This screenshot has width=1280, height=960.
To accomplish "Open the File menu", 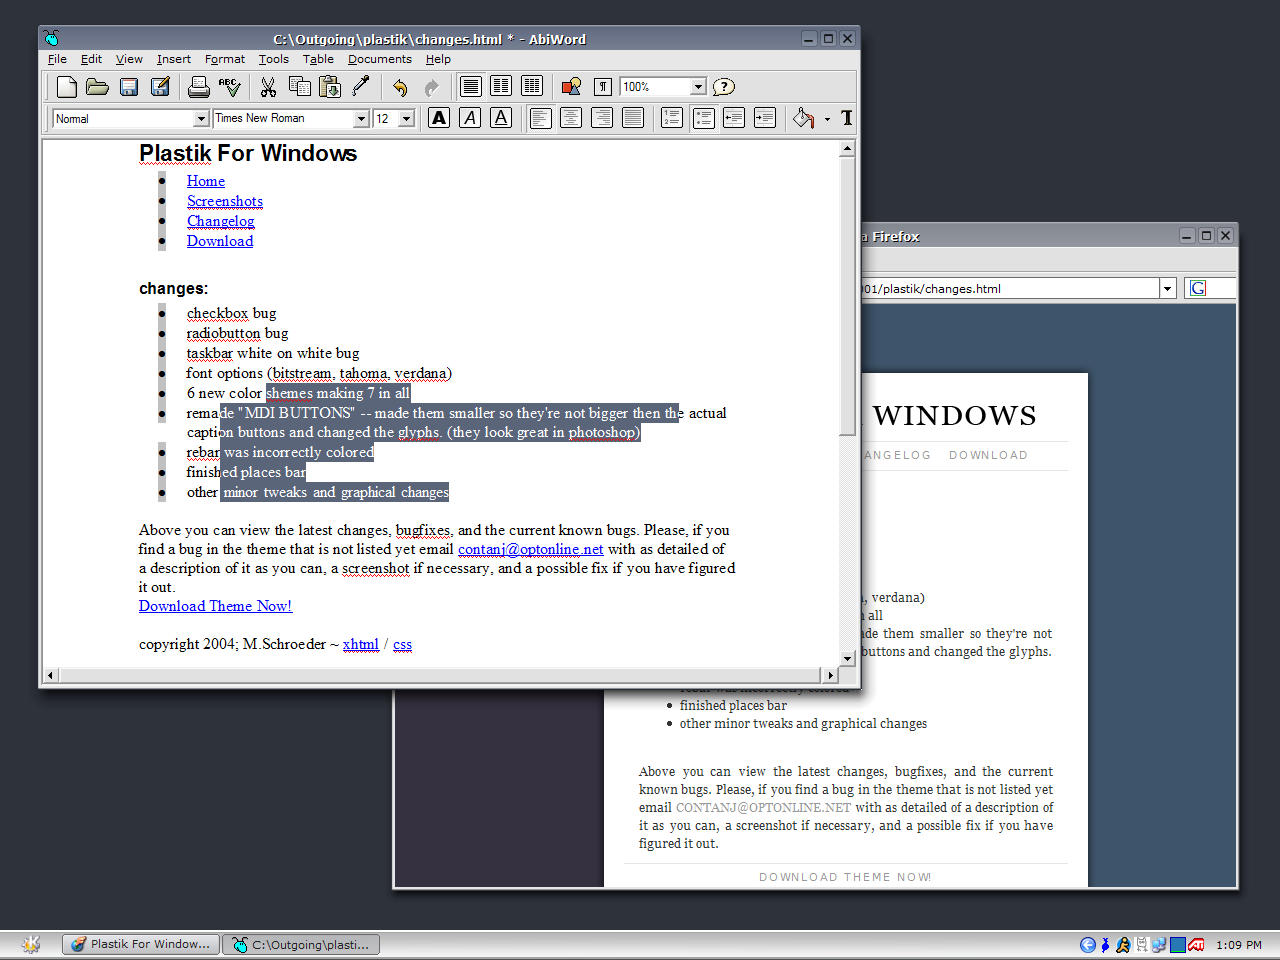I will click(57, 59).
